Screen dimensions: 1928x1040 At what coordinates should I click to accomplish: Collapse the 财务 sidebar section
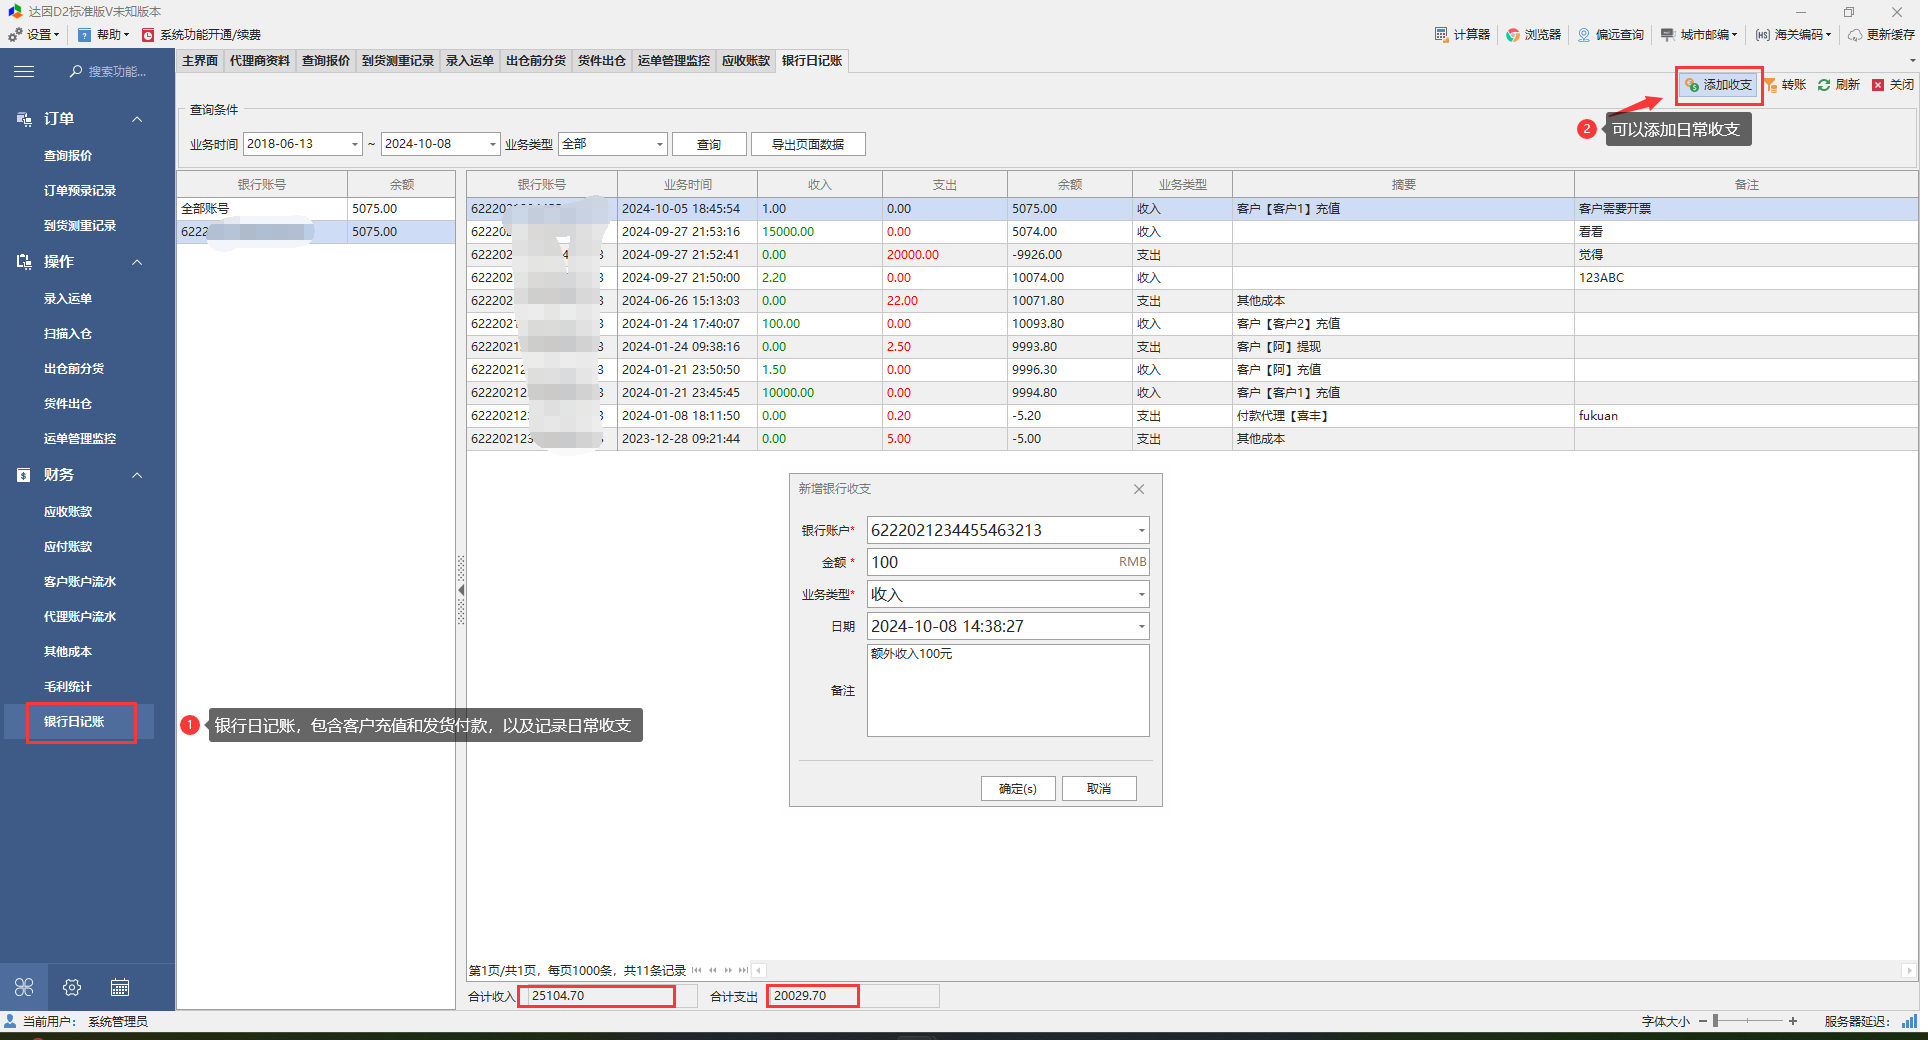tap(137, 475)
